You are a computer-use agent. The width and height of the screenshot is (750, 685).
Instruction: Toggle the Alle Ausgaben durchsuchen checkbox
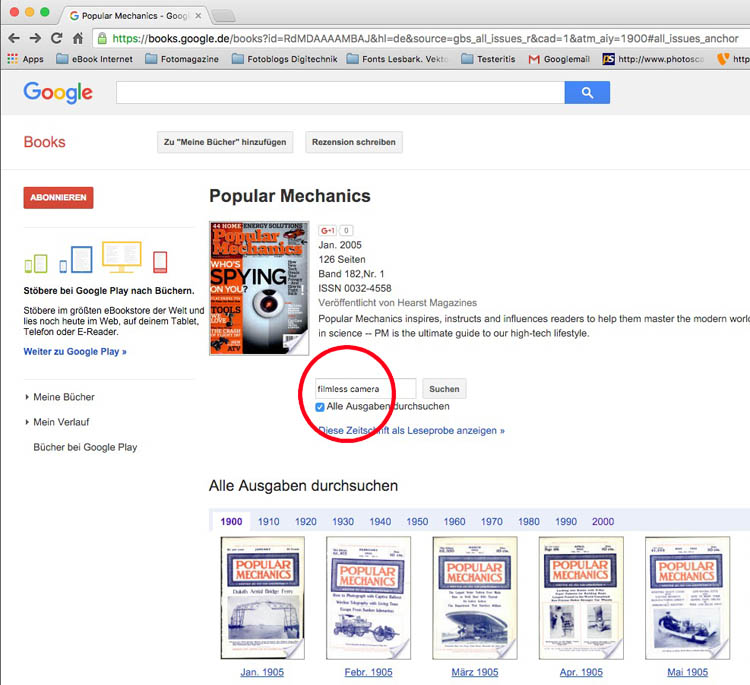(x=320, y=407)
